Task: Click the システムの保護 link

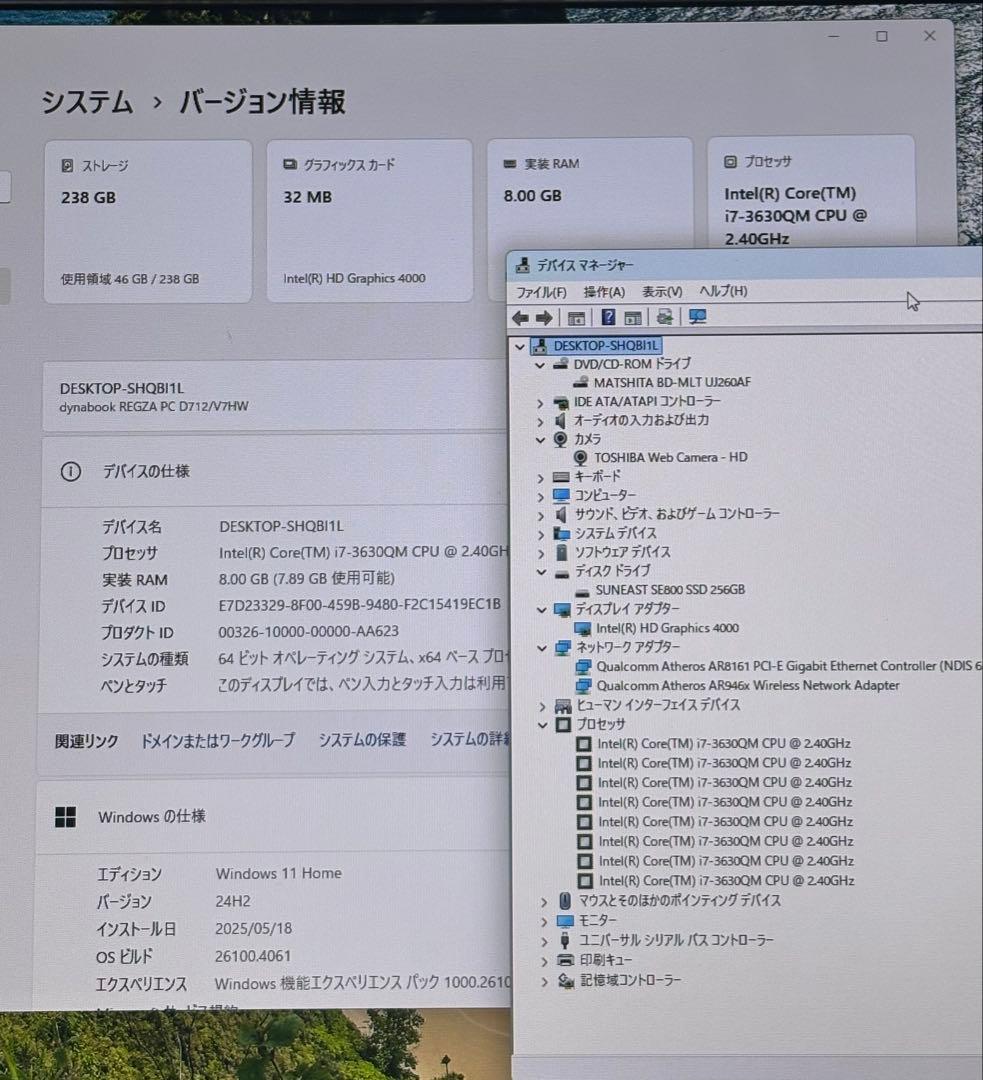Action: pos(360,741)
